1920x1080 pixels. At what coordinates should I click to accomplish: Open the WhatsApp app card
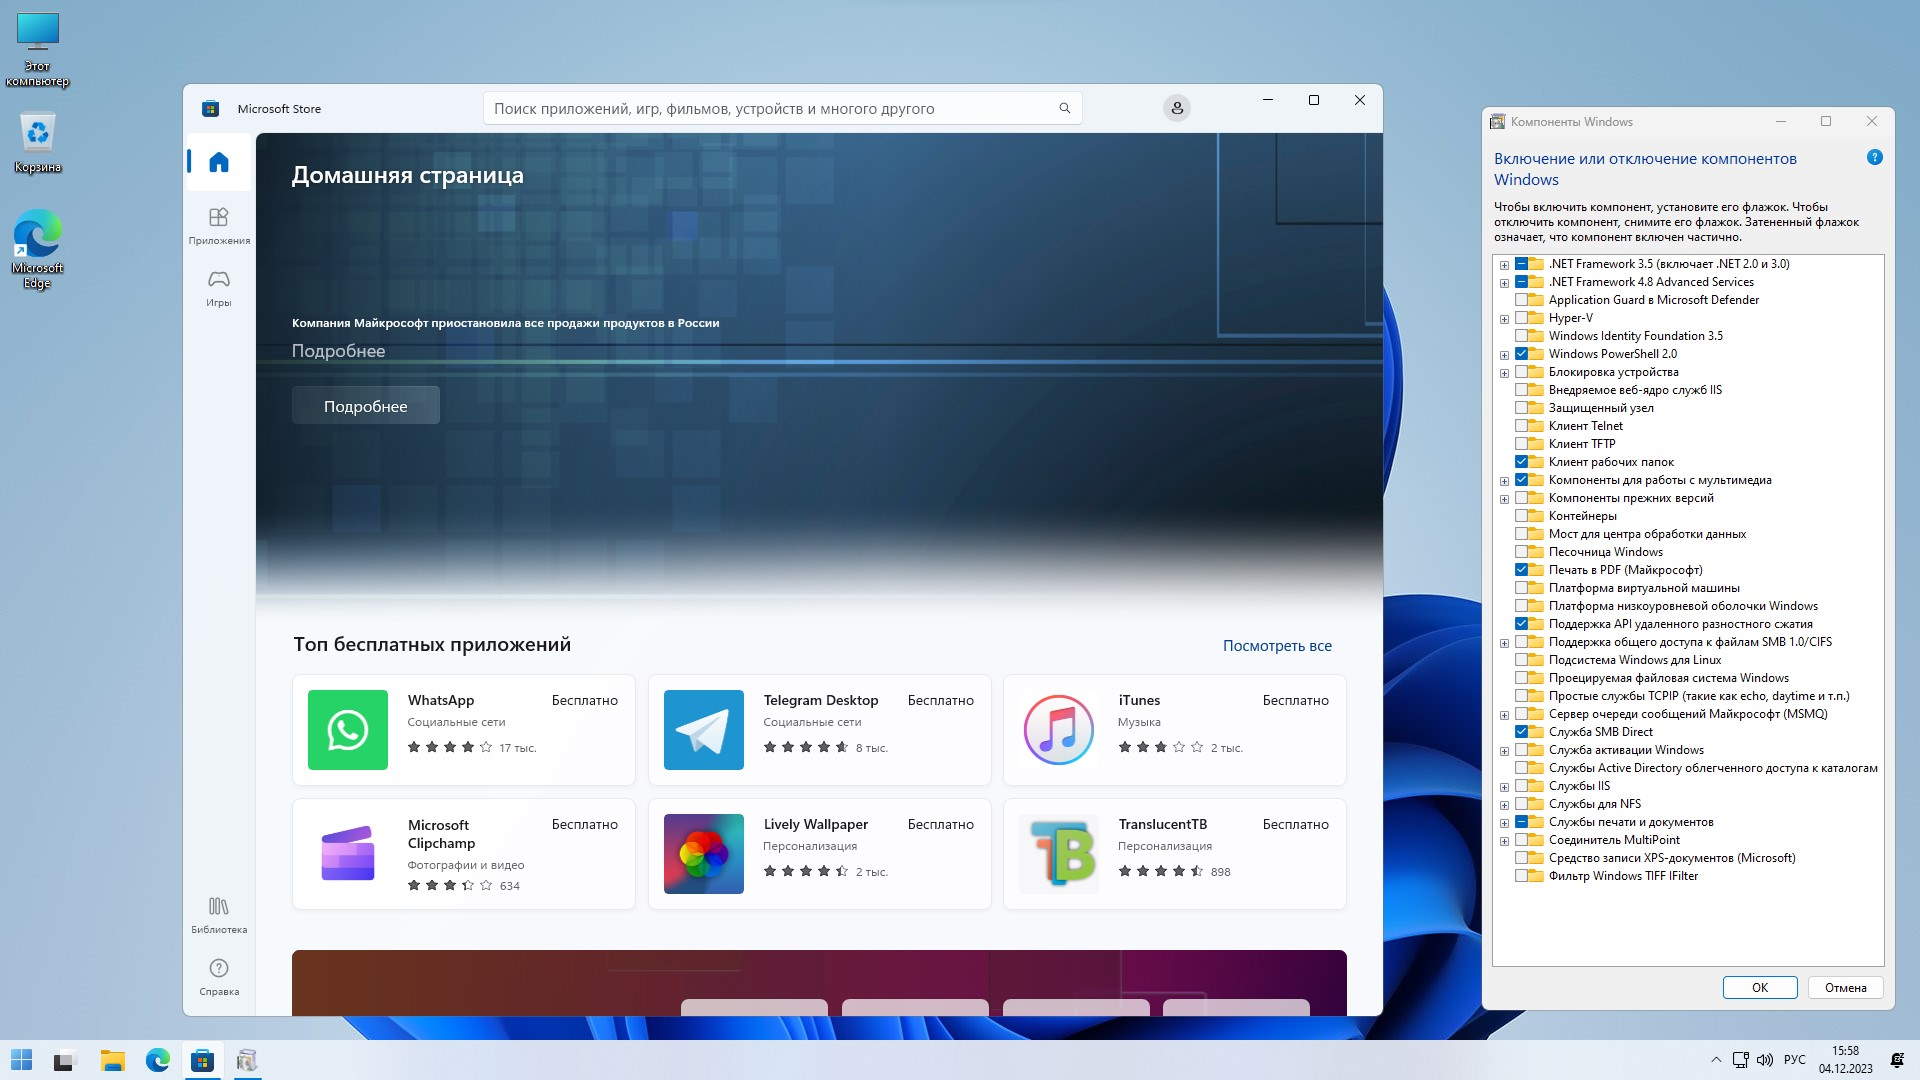tap(463, 730)
